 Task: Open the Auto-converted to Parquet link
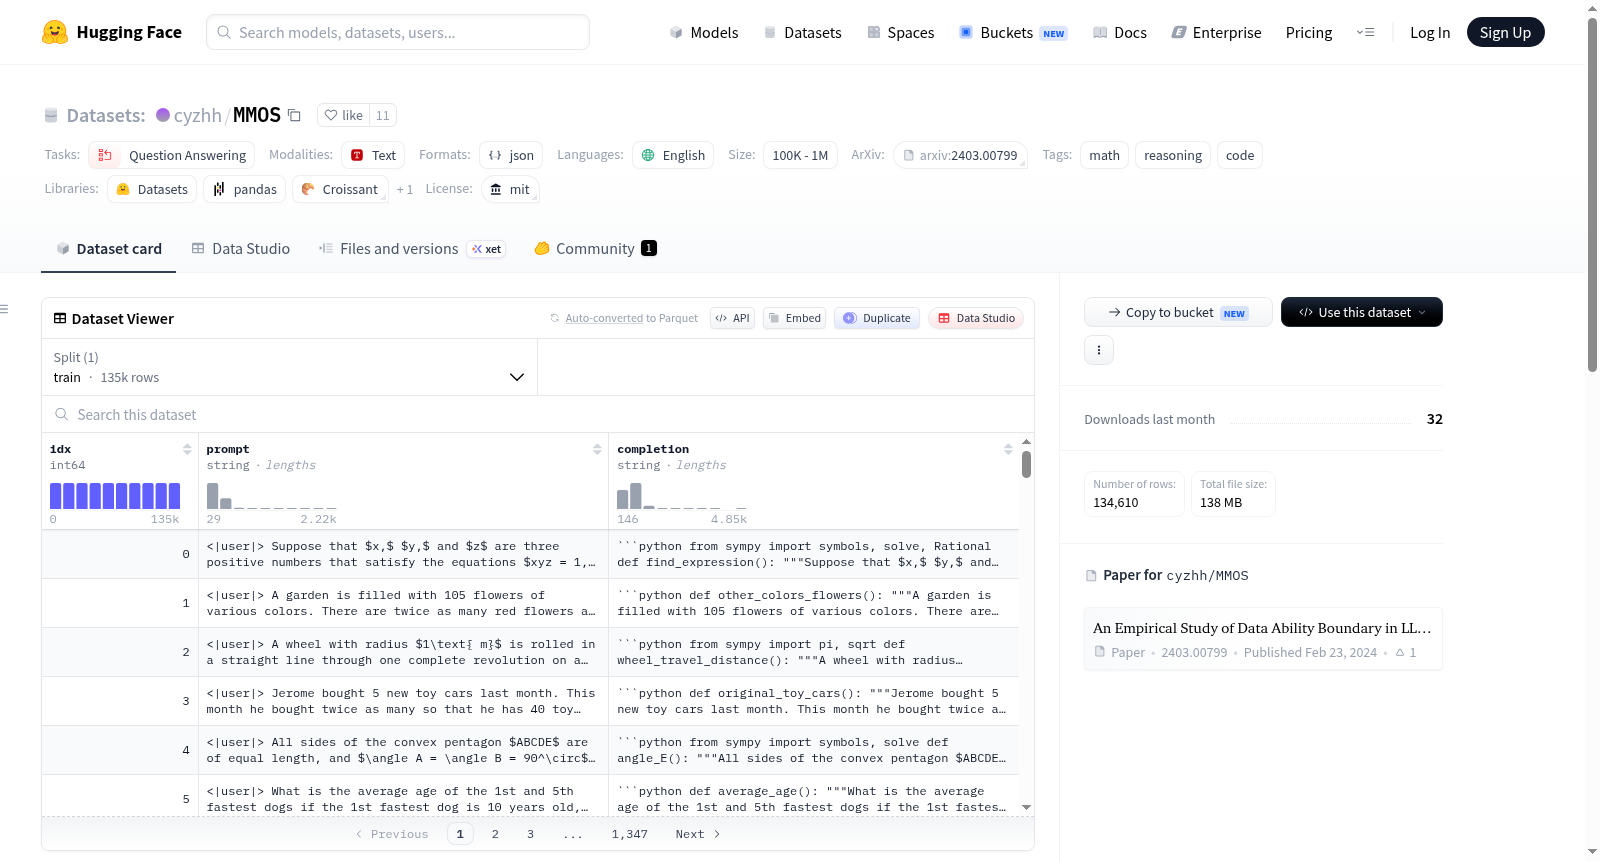(x=632, y=318)
